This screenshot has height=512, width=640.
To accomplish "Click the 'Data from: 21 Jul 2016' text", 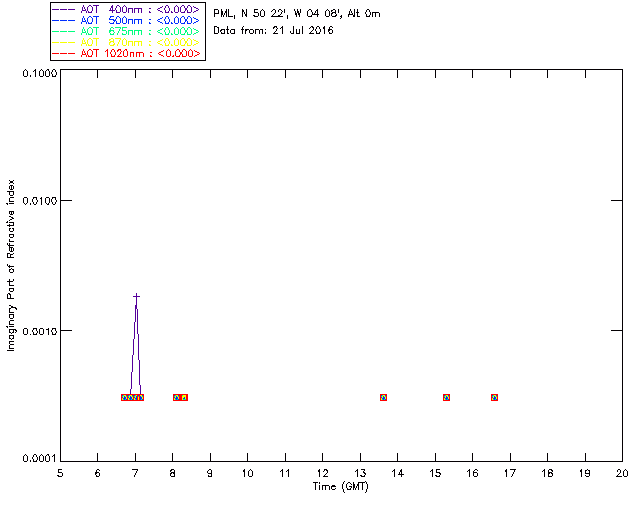I will point(273,30).
